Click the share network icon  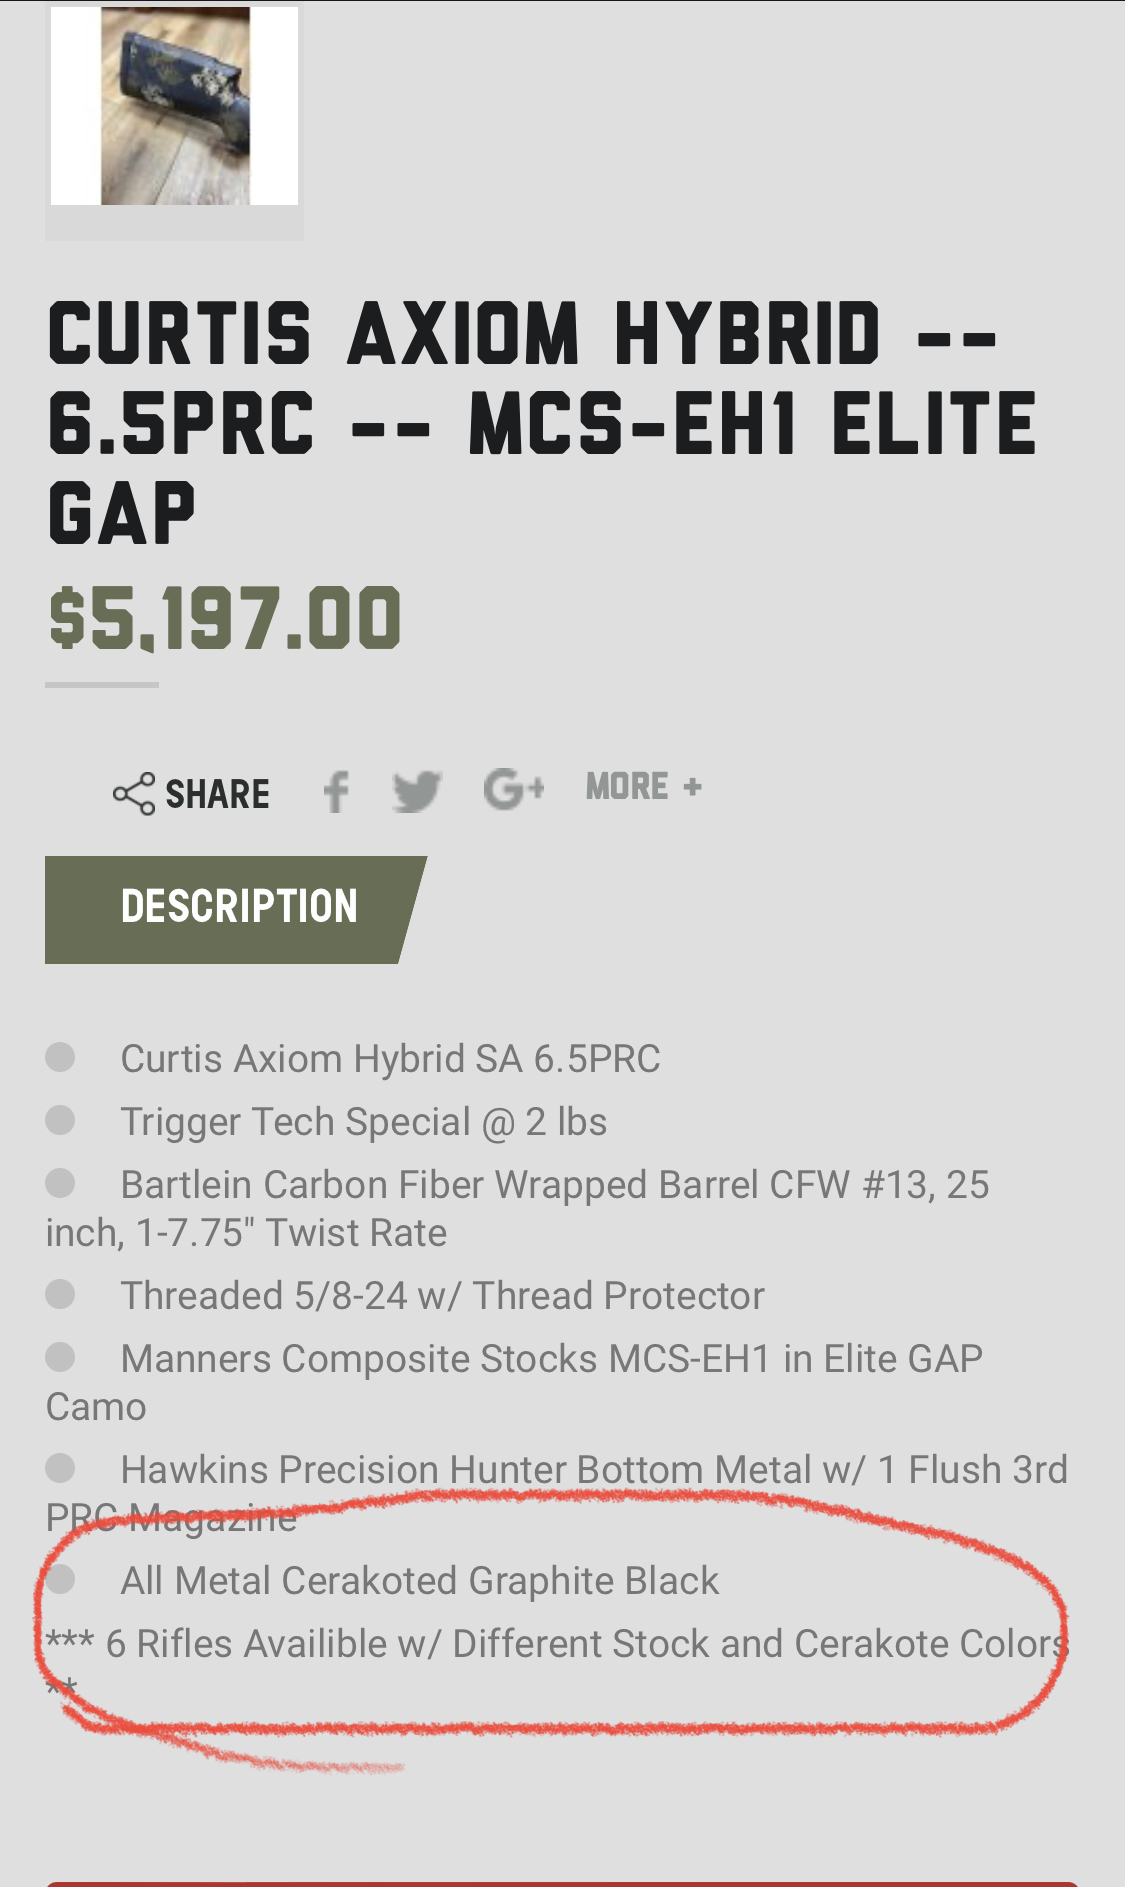click(134, 794)
